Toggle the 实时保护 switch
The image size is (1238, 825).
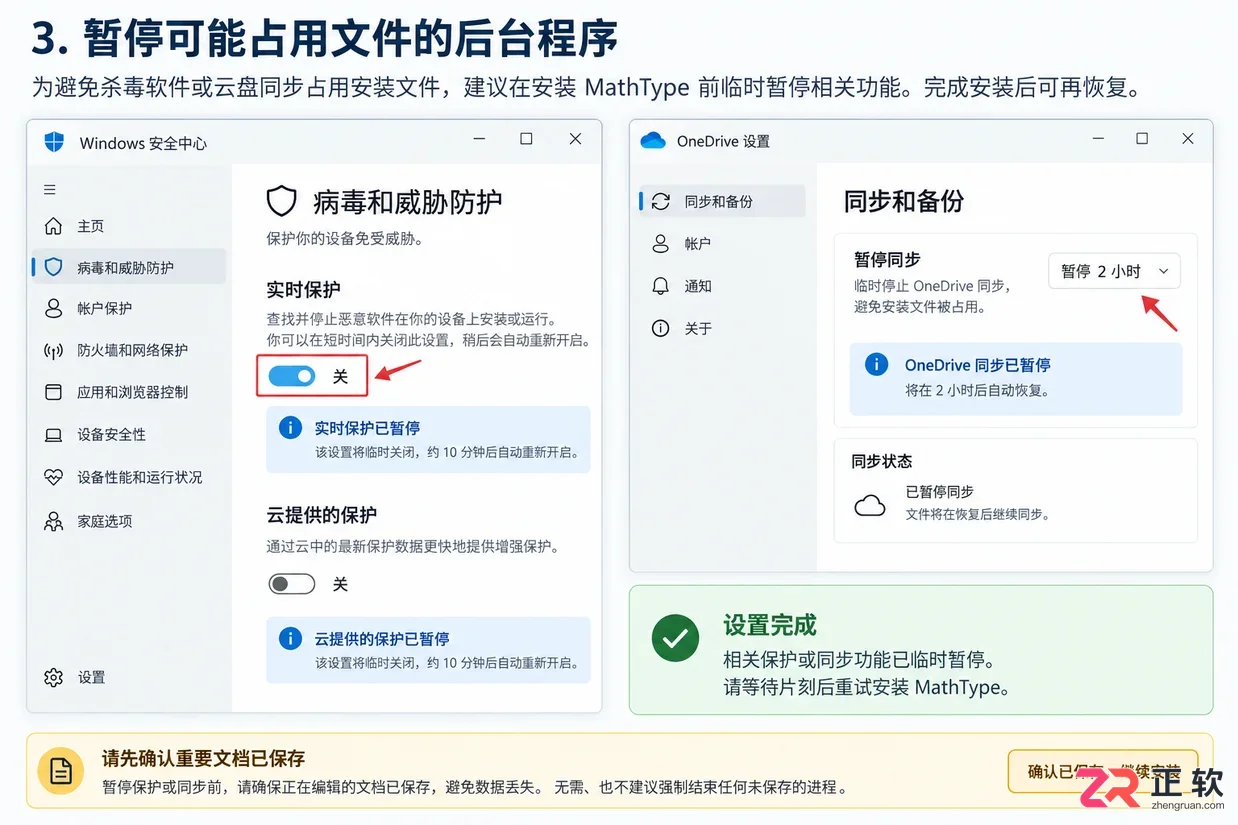click(292, 376)
